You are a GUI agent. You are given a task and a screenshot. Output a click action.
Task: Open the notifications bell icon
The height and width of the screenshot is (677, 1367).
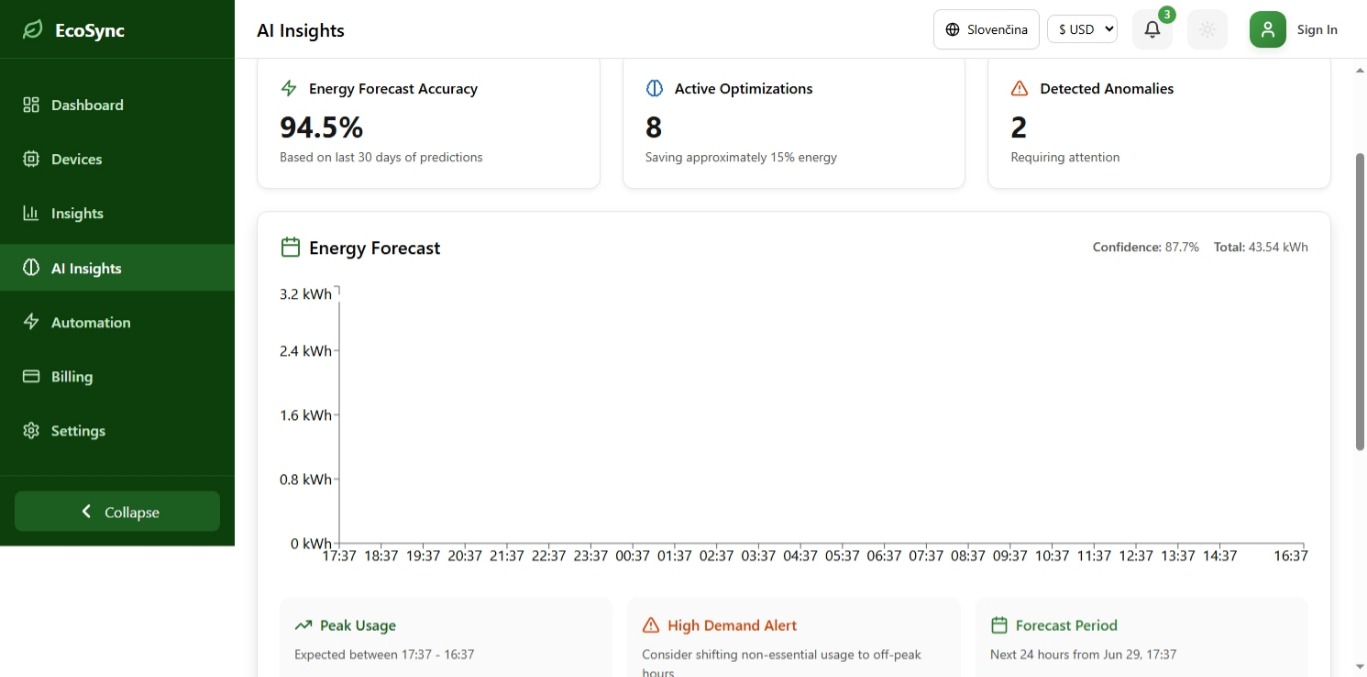(1152, 30)
